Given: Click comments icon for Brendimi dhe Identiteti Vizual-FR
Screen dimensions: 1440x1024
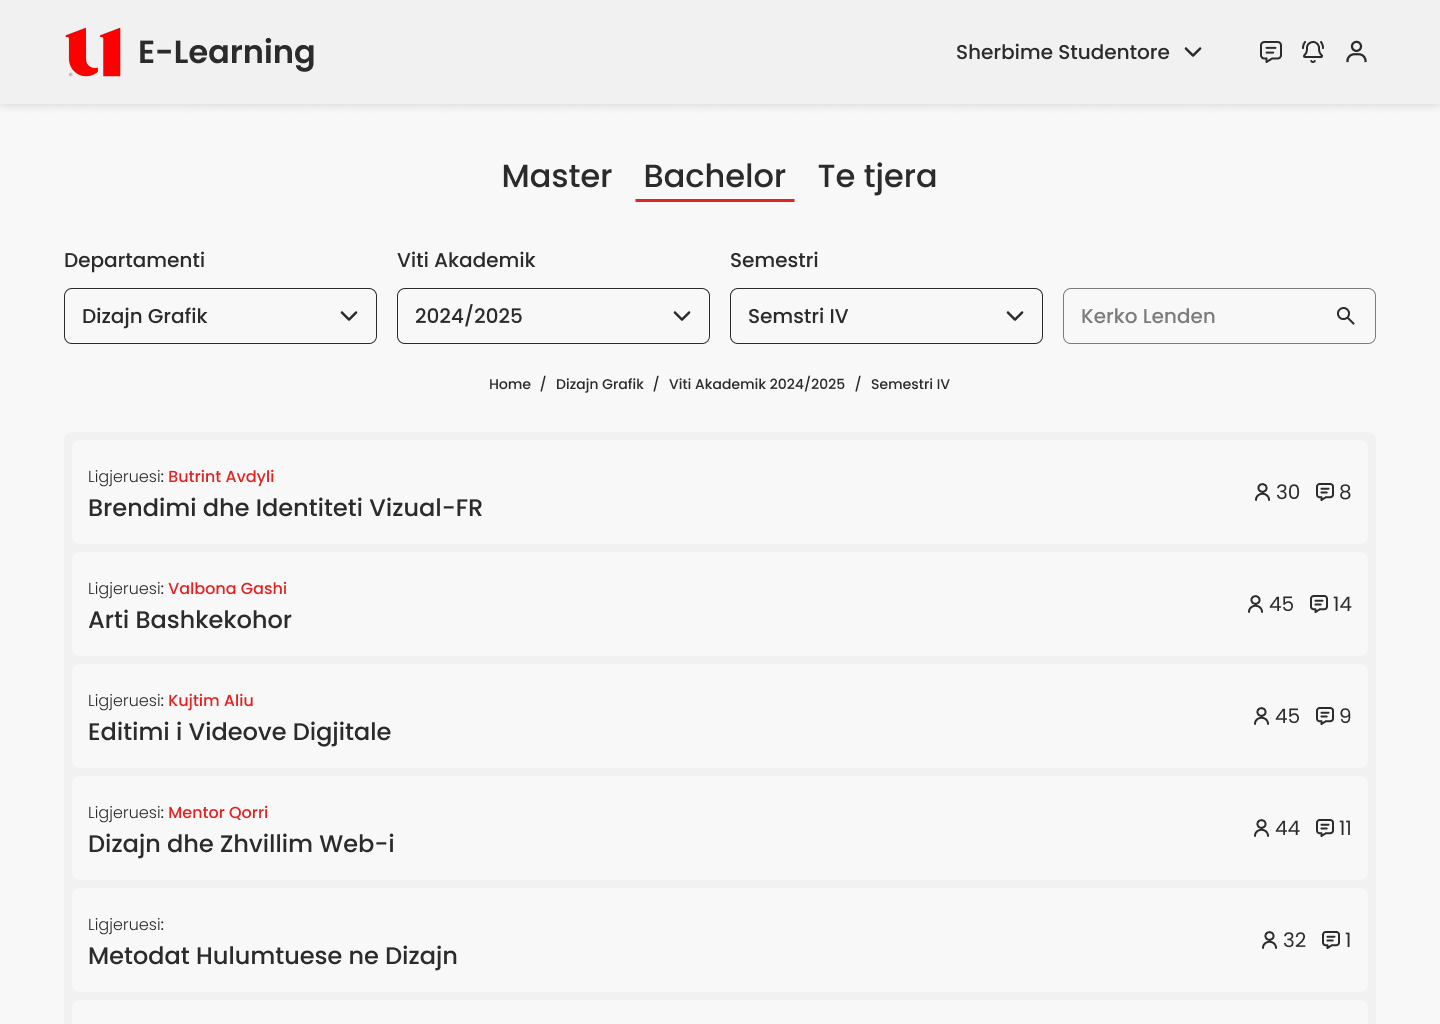Looking at the screenshot, I should 1325,492.
